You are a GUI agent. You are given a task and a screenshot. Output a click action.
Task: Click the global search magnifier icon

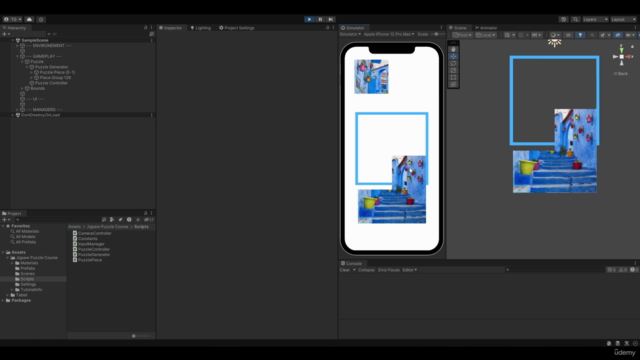(x=576, y=19)
